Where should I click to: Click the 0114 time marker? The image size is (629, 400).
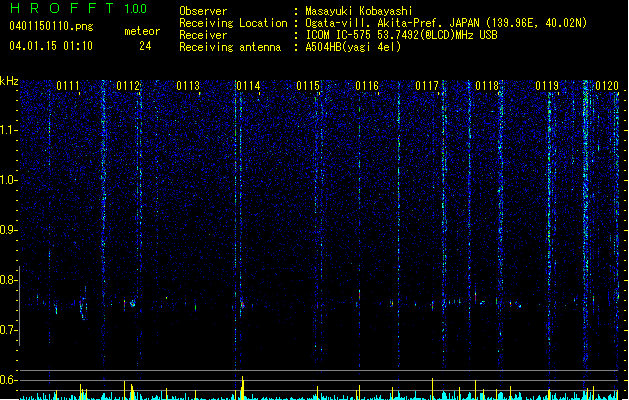[x=248, y=86]
